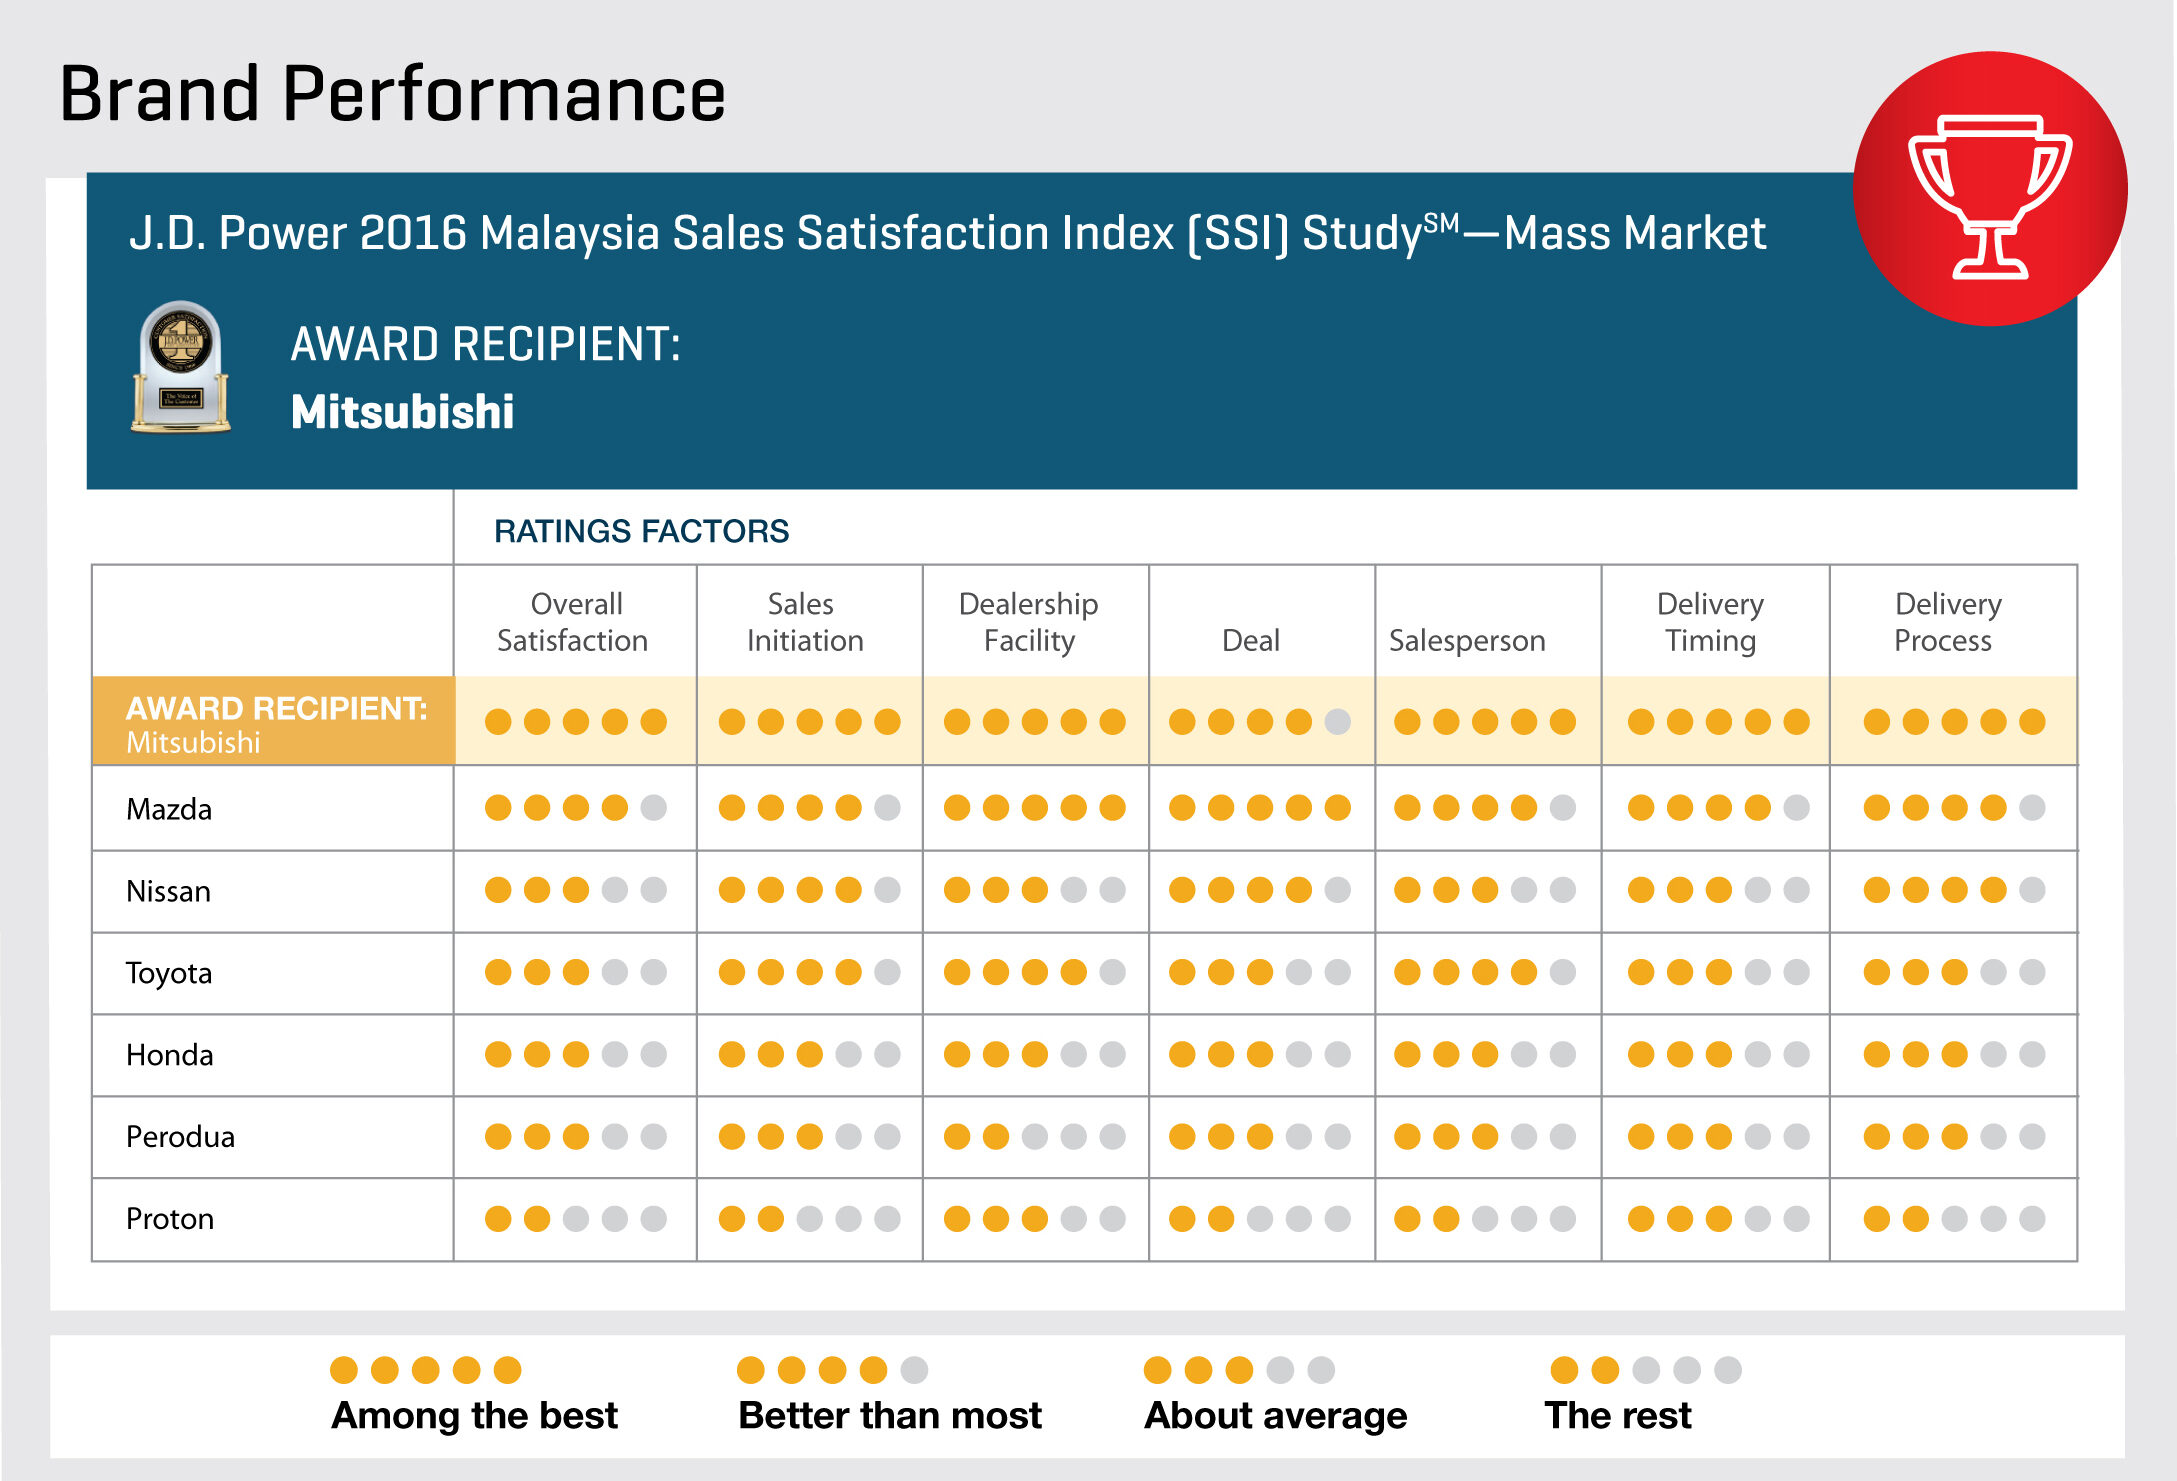Click Mazda's Dealership Facility rating dots

tap(1034, 807)
